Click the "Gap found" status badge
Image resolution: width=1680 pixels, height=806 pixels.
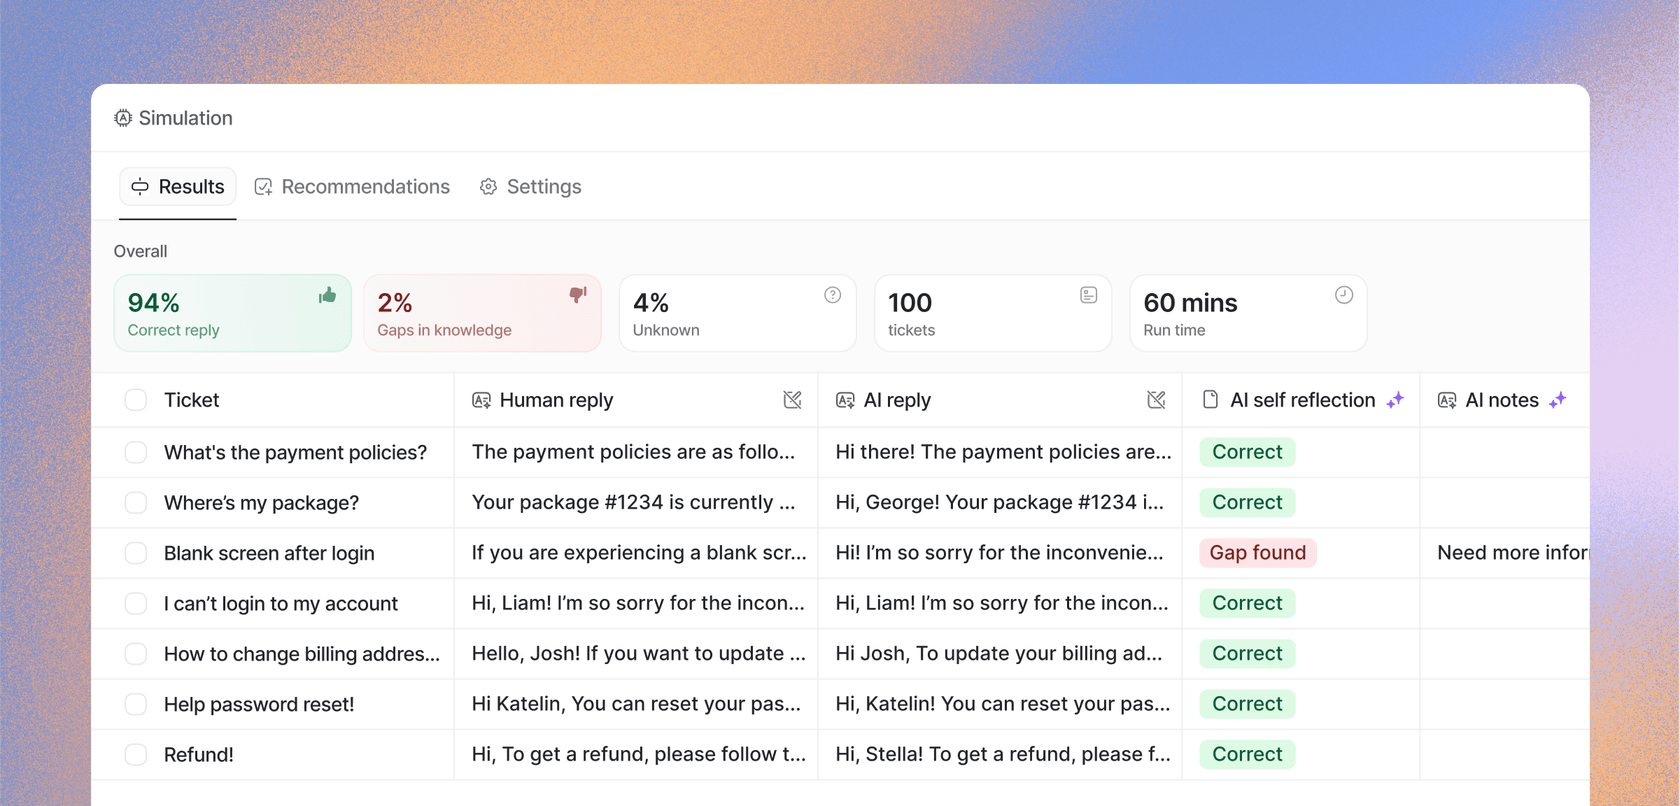(x=1257, y=553)
